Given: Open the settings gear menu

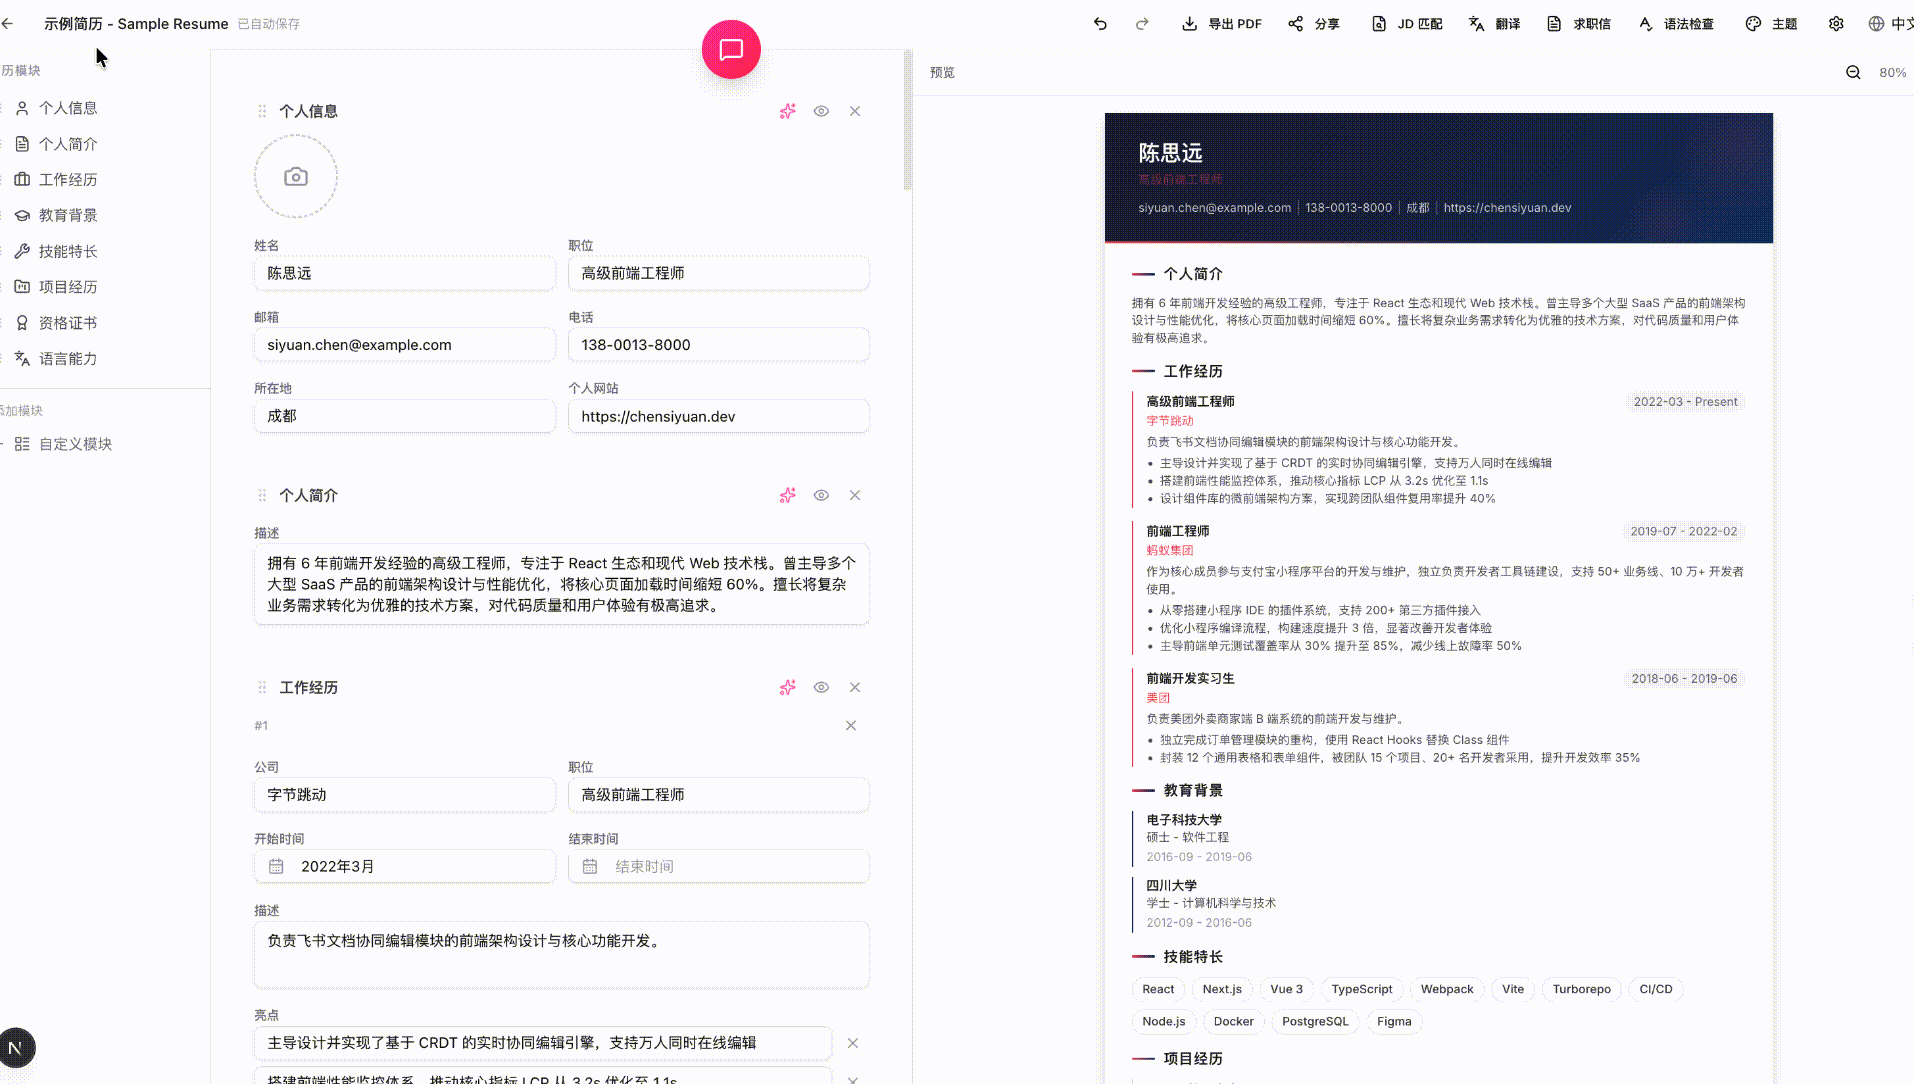Looking at the screenshot, I should tap(1836, 23).
